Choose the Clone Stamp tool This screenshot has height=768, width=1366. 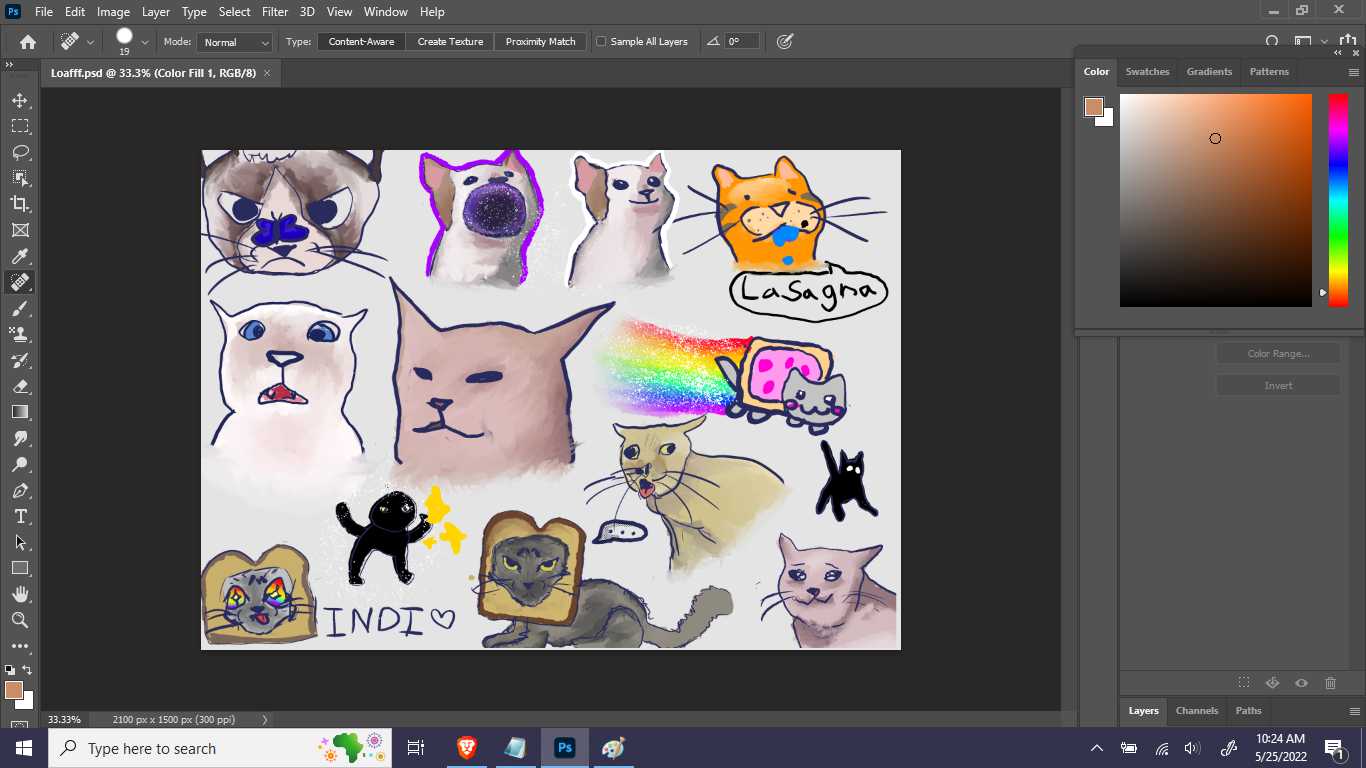[20, 334]
